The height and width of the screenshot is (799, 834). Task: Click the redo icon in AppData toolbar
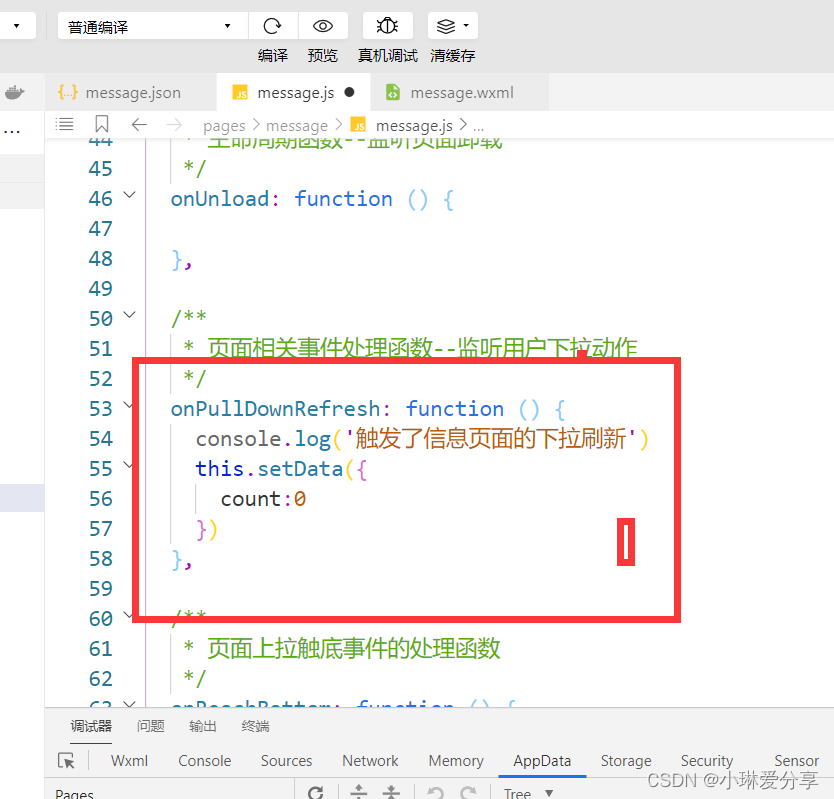pyautogui.click(x=468, y=792)
